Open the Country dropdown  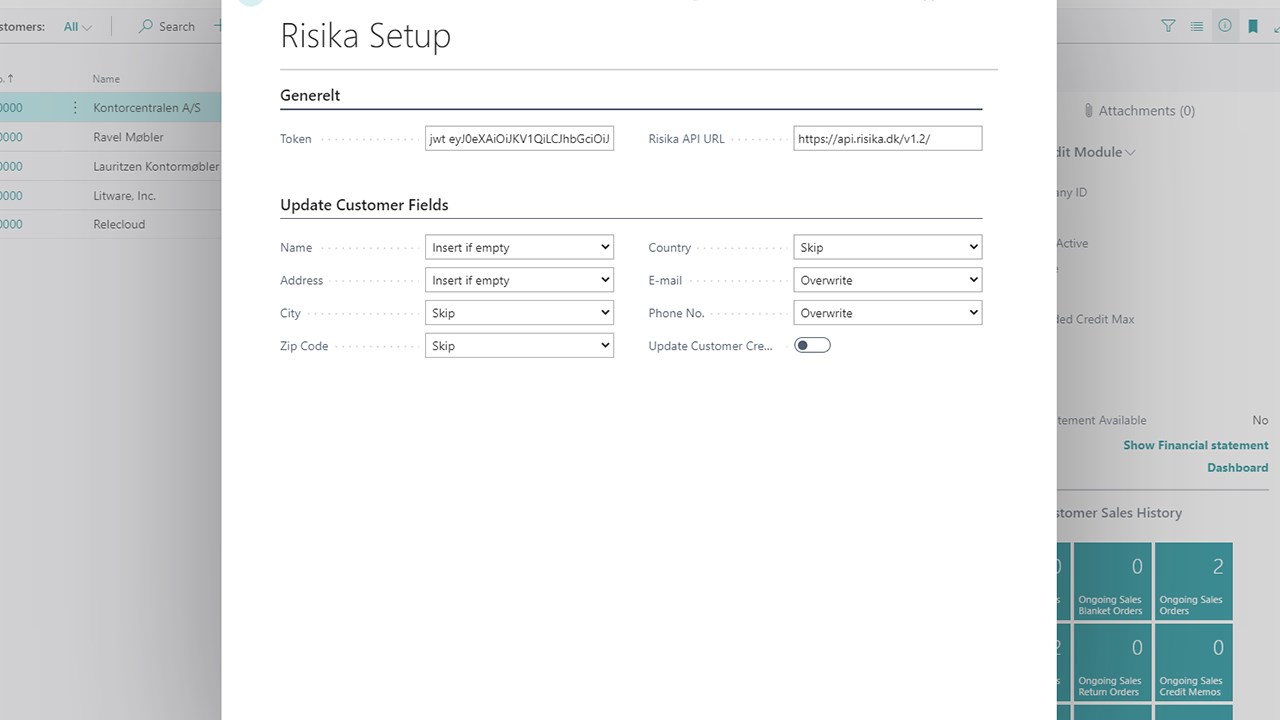coord(888,247)
